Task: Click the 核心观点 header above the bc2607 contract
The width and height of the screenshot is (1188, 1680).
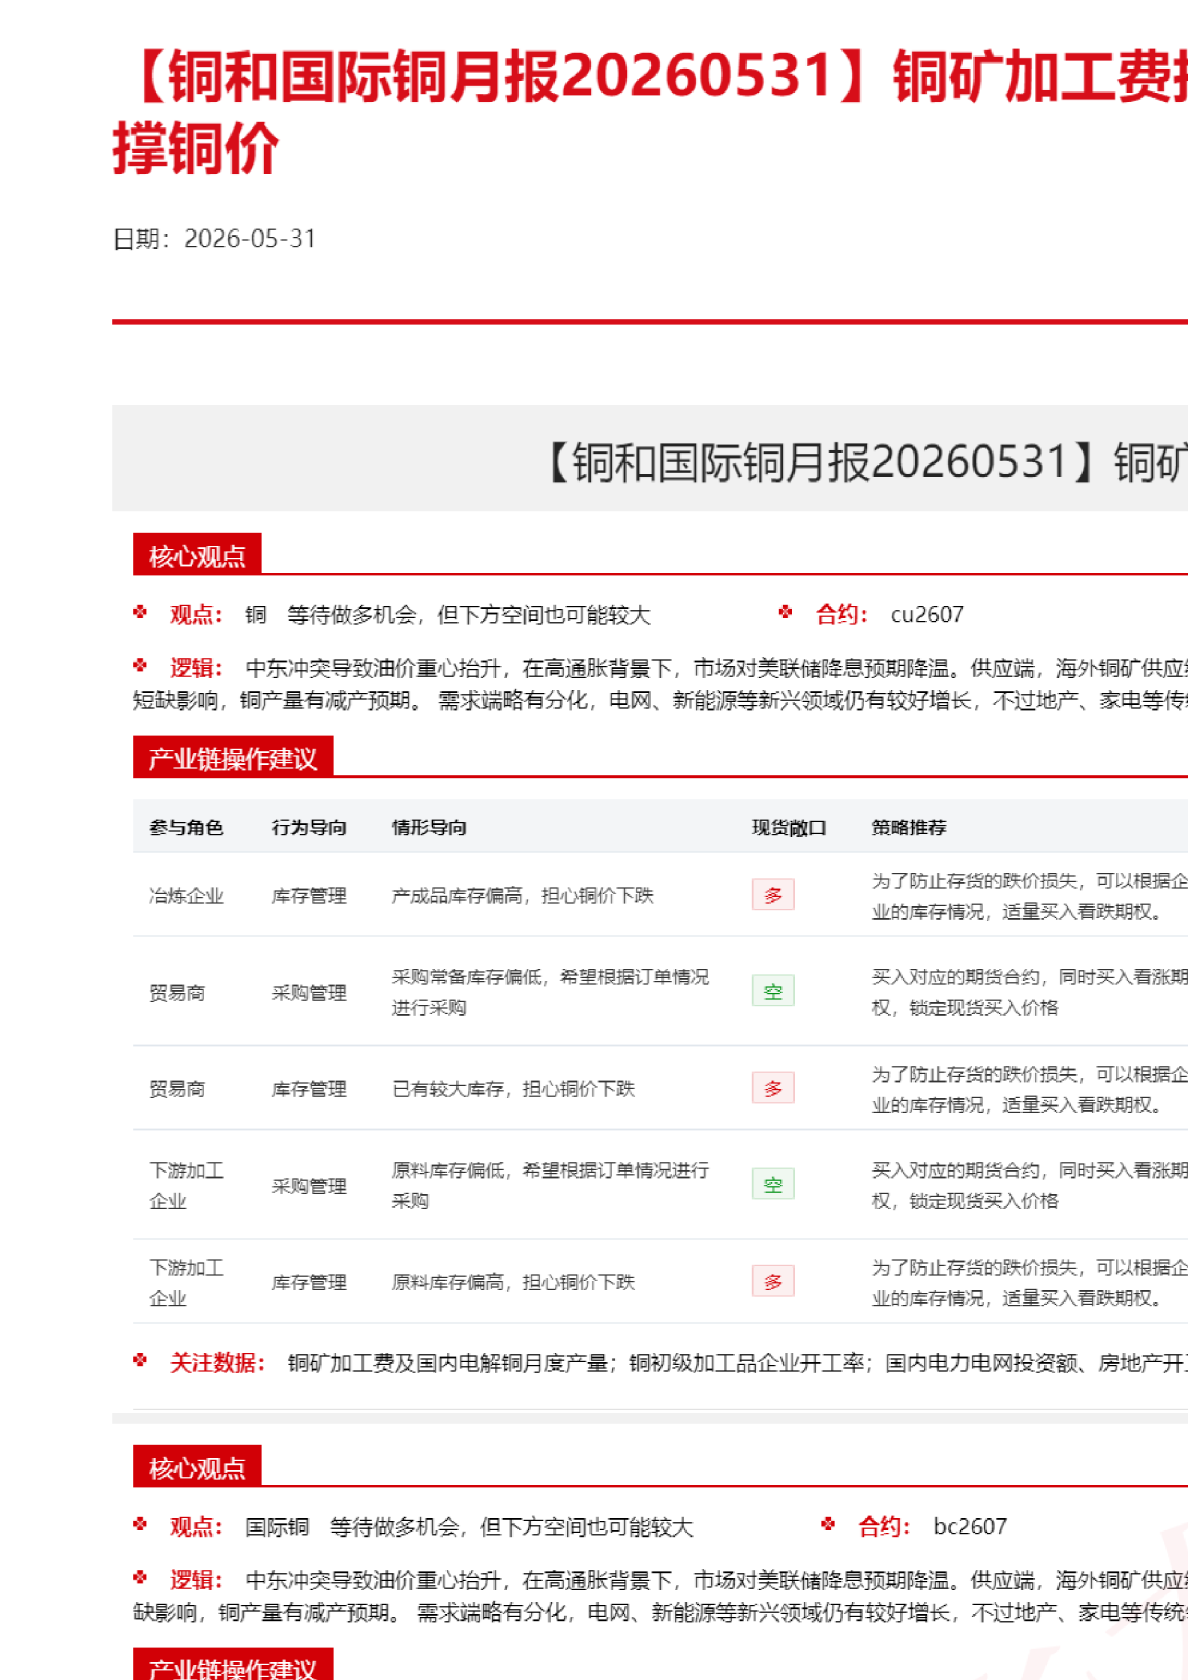Action: [197, 1467]
